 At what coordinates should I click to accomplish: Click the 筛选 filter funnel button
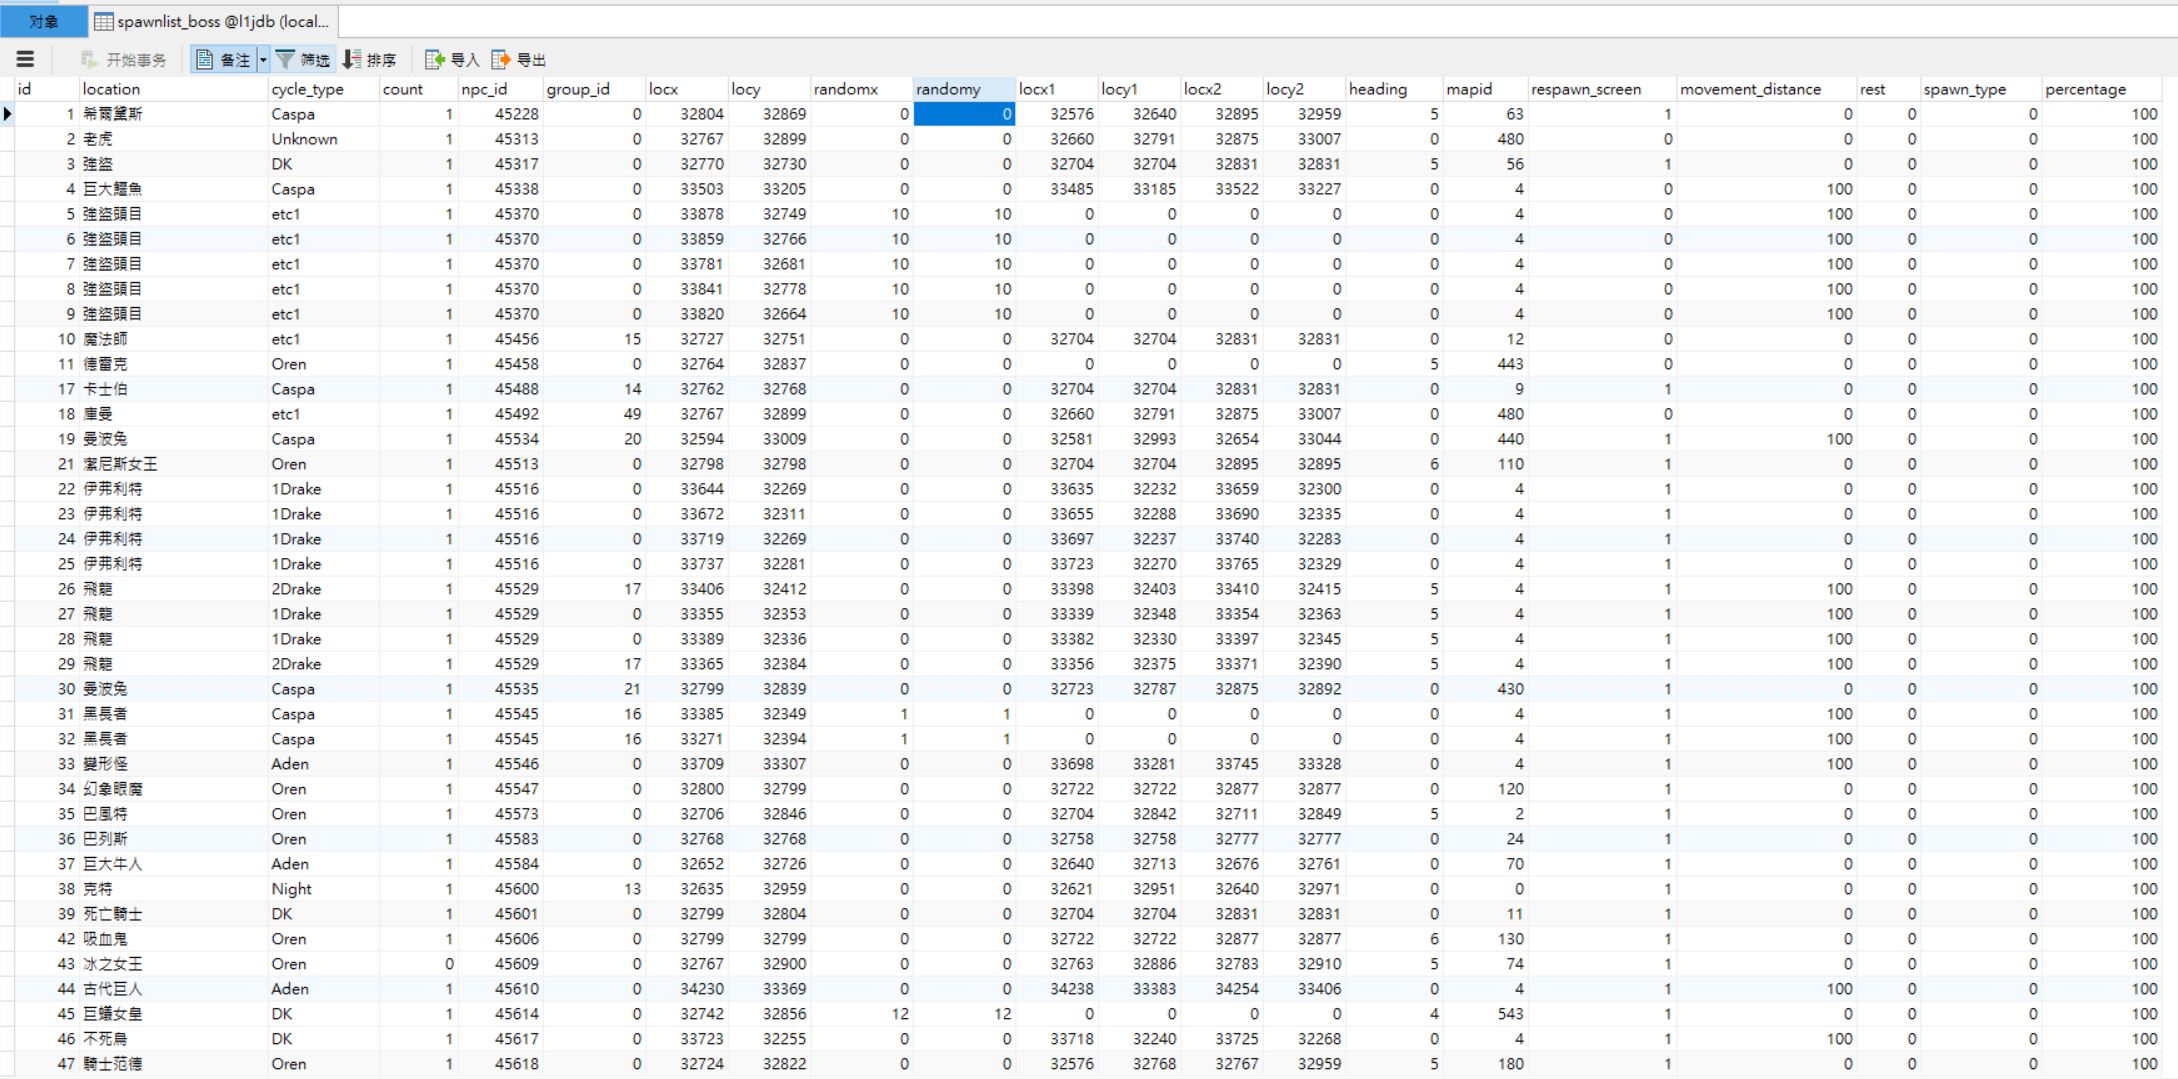[x=303, y=60]
